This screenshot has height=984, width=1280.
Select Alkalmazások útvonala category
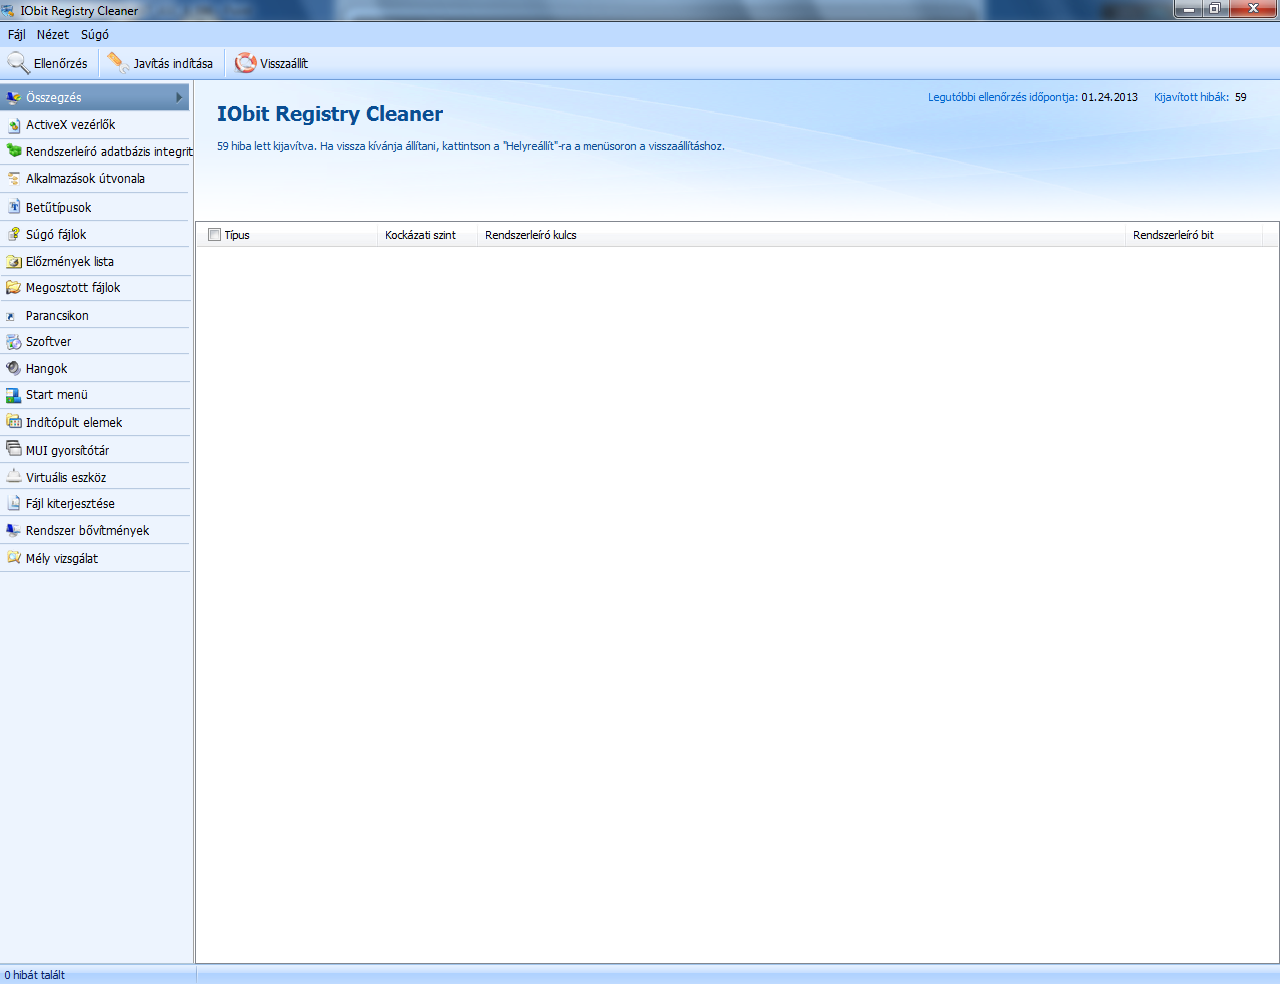point(96,179)
